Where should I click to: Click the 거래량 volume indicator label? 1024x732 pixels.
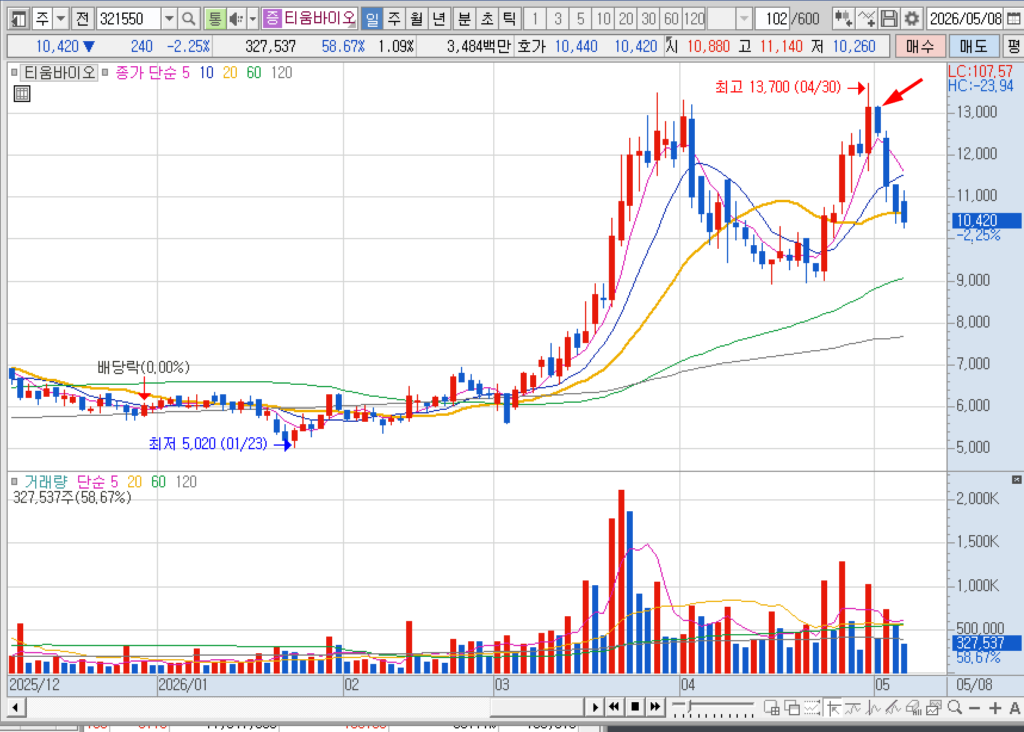(45, 482)
